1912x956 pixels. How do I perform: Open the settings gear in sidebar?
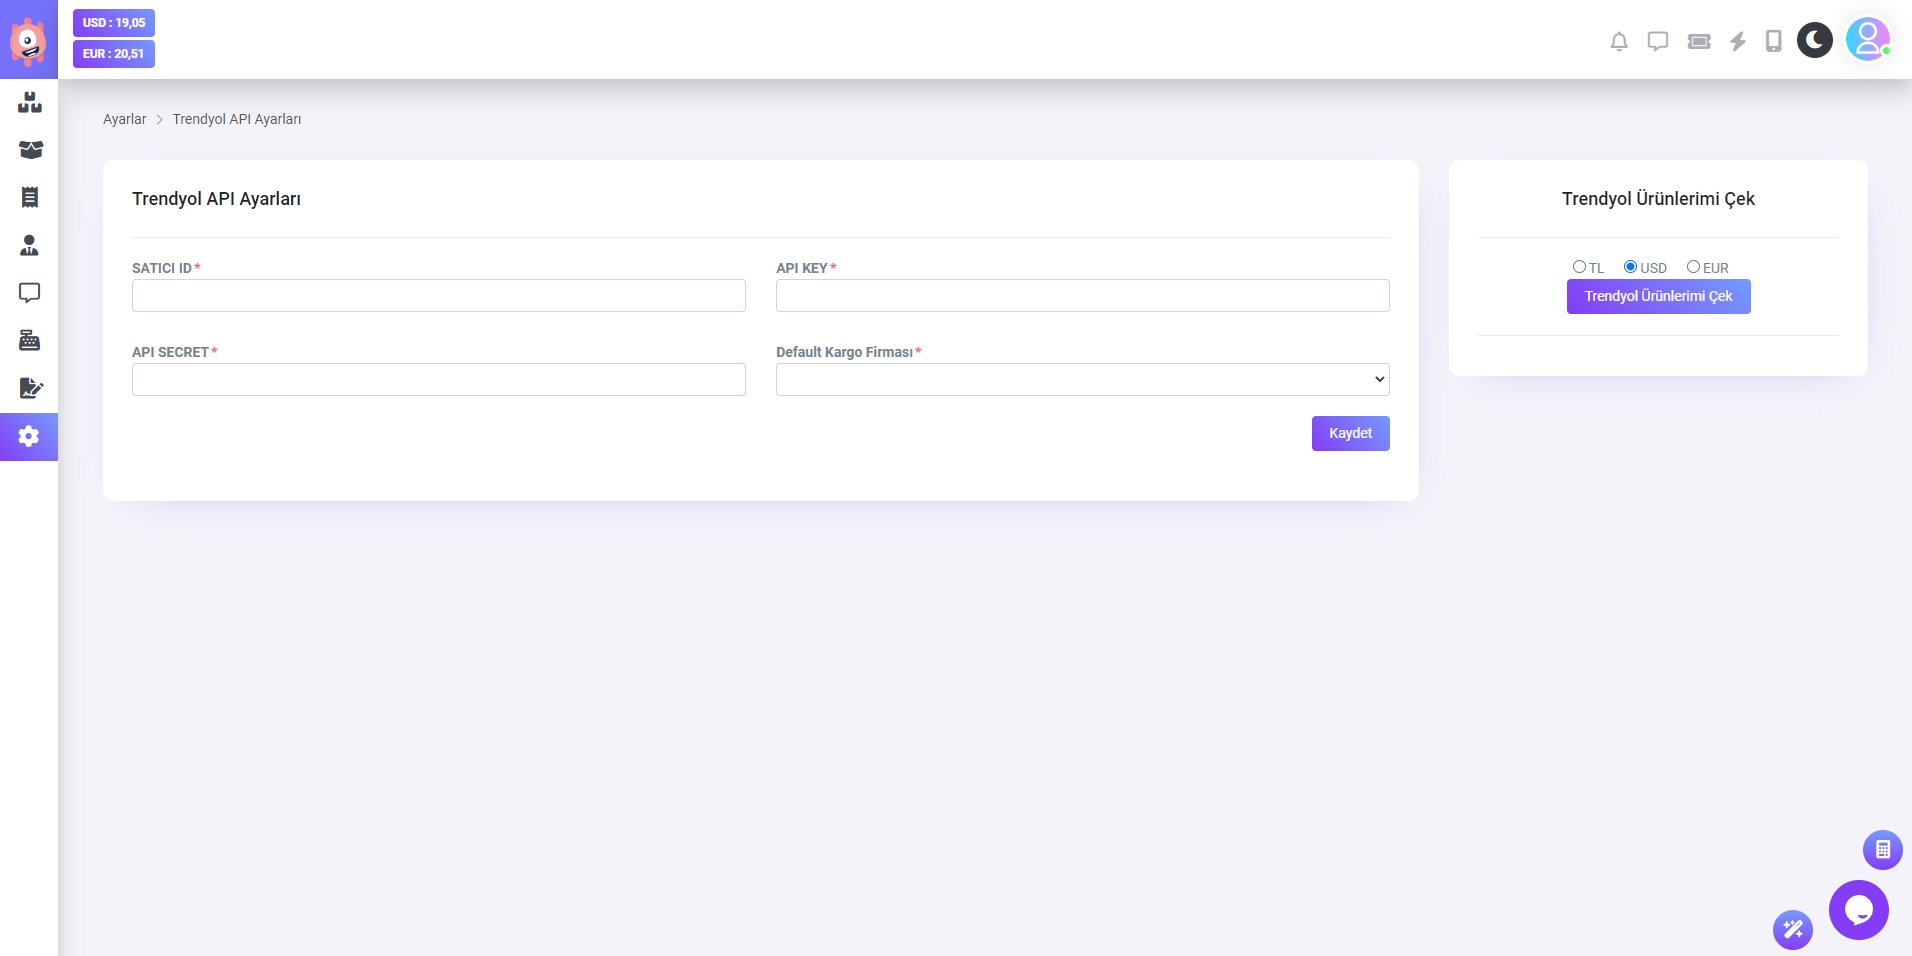point(29,437)
